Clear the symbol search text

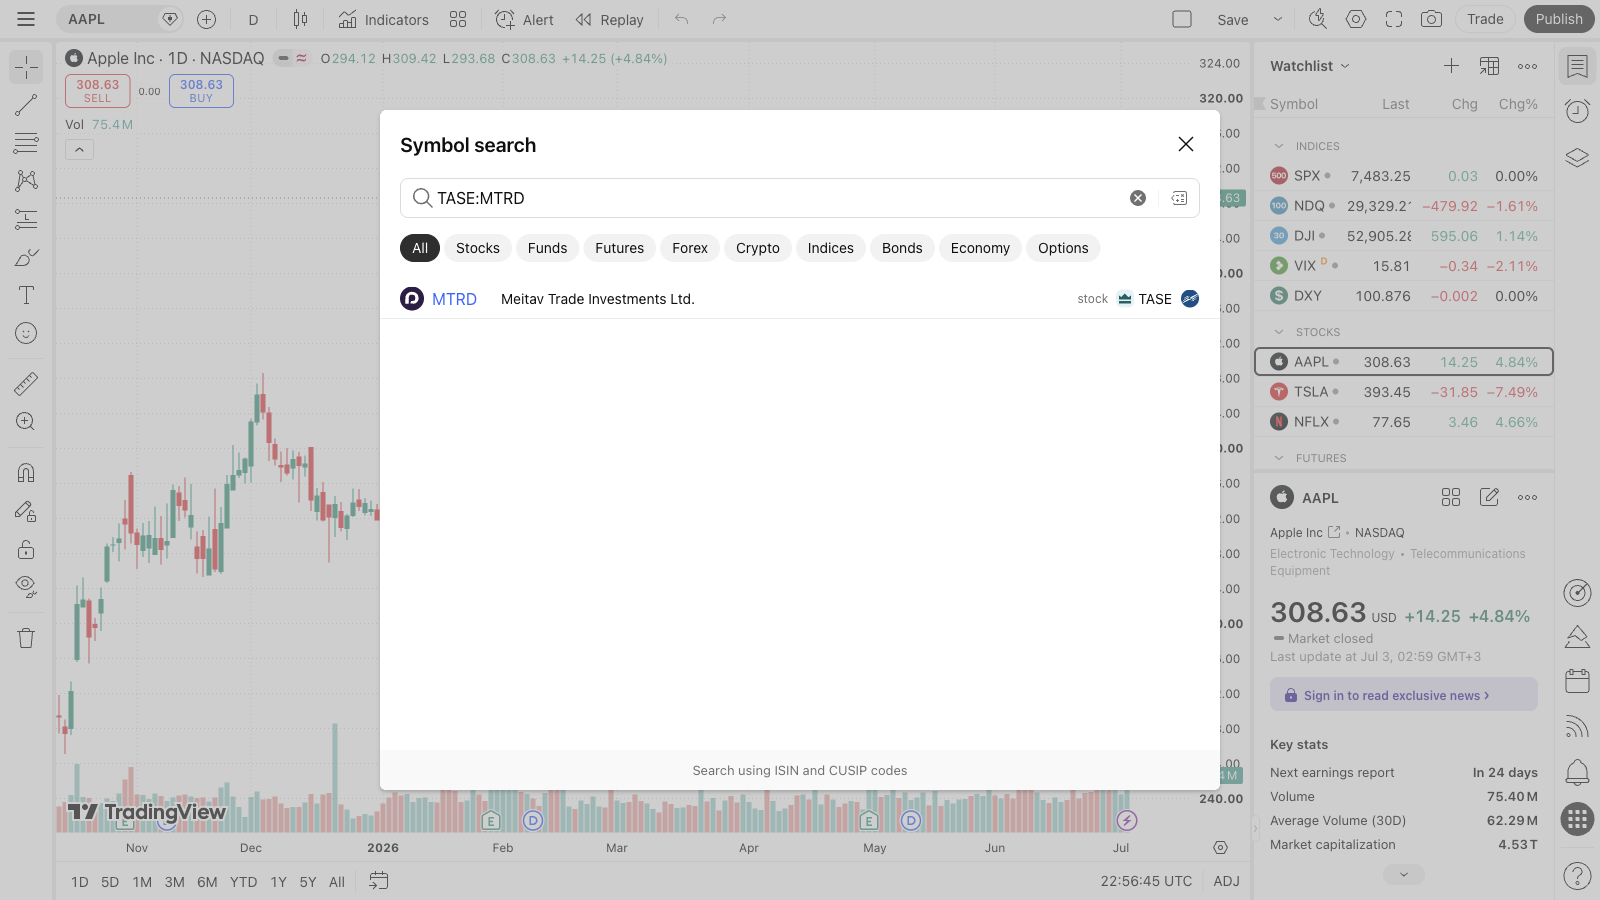click(x=1138, y=198)
